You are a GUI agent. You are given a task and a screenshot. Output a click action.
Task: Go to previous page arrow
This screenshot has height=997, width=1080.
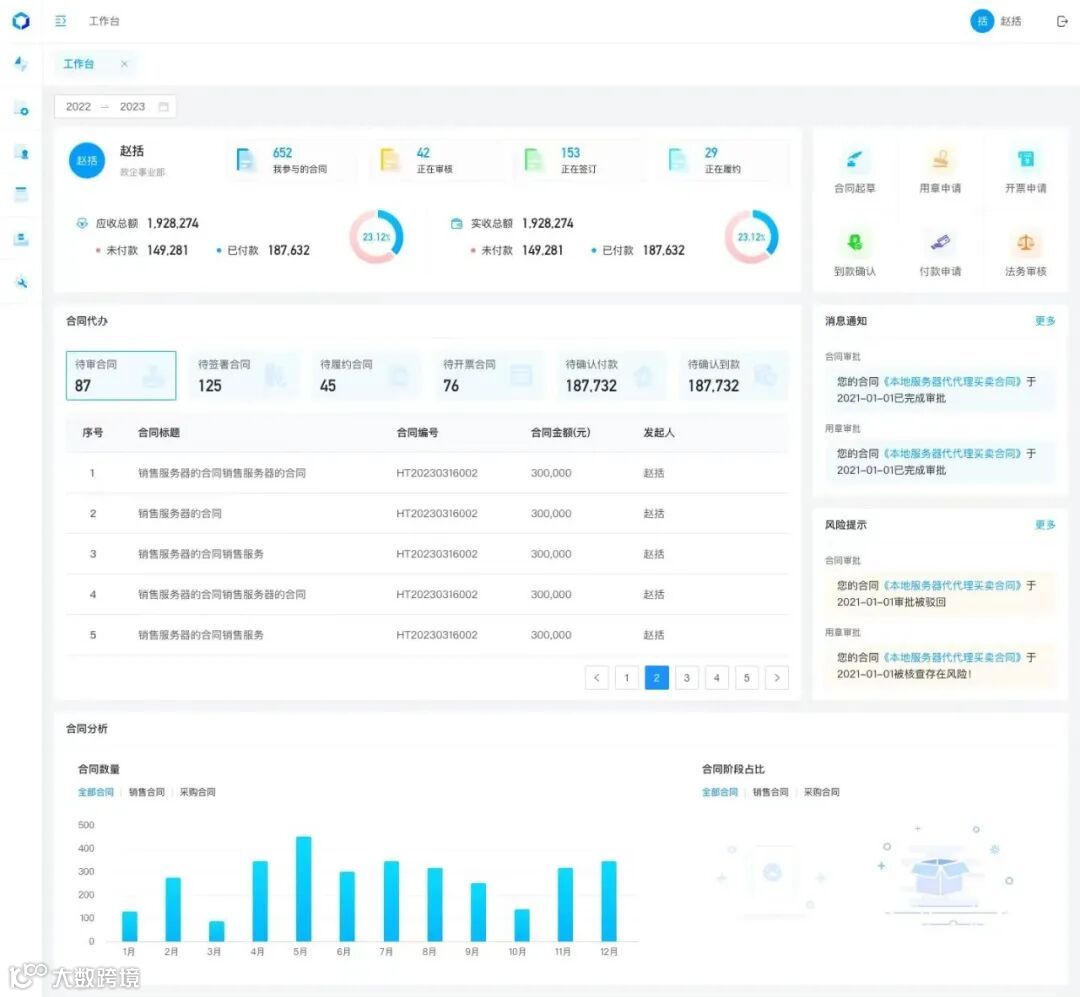click(x=596, y=678)
